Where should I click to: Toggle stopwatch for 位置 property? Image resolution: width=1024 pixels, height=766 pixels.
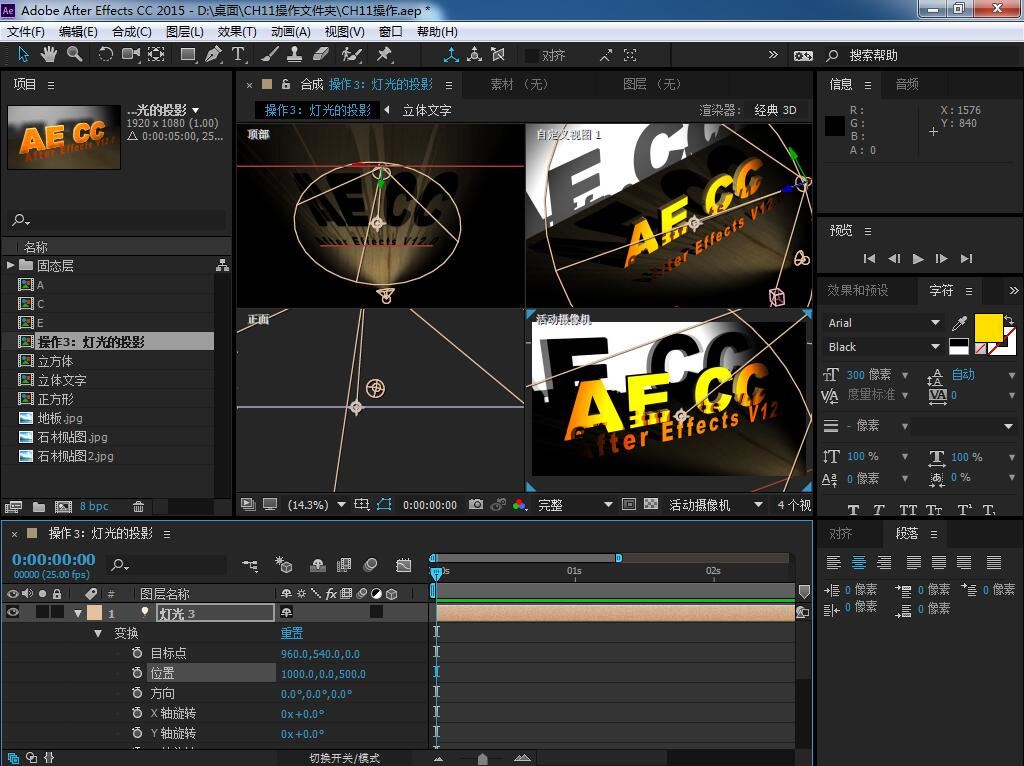click(x=137, y=673)
